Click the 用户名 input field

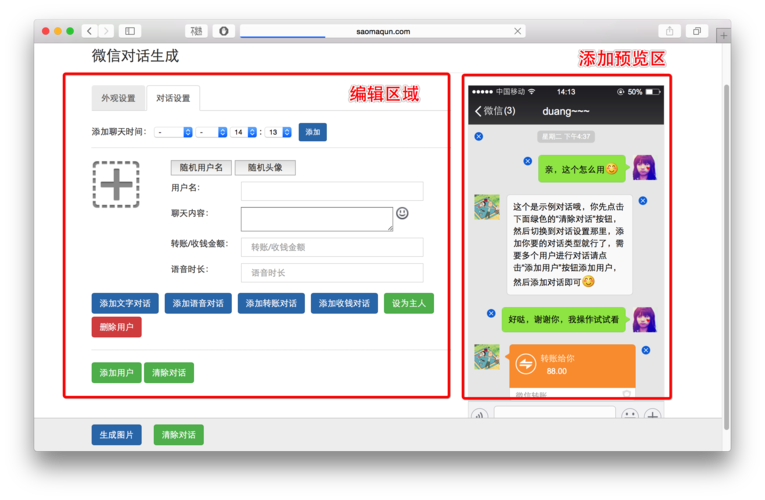[x=331, y=190]
